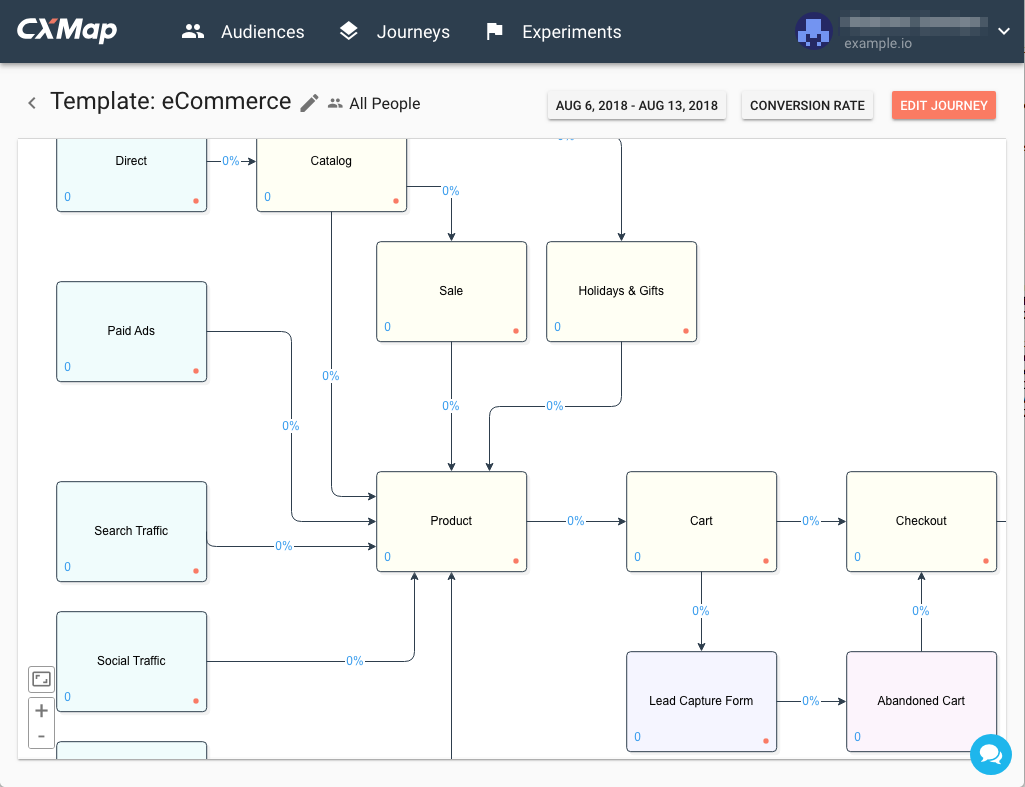Click the example.io account text
This screenshot has height=787, width=1025.
point(878,43)
